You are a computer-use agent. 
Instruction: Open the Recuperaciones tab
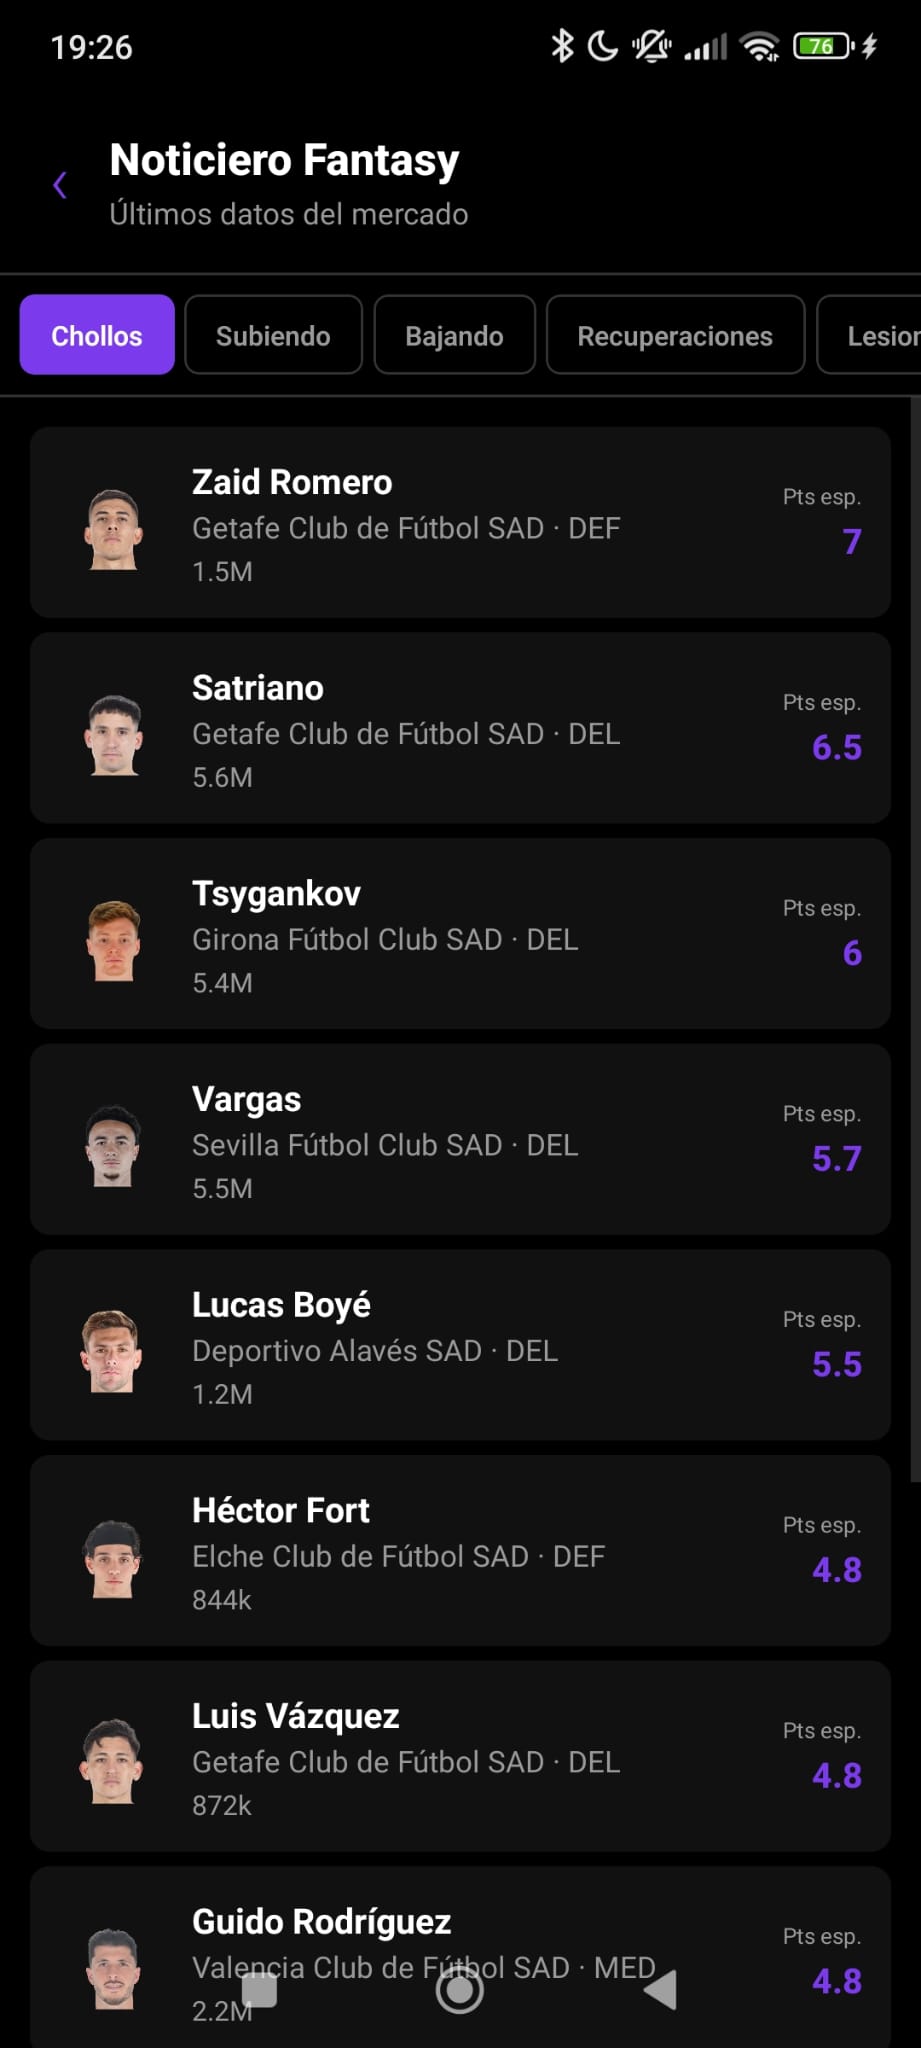tap(675, 335)
